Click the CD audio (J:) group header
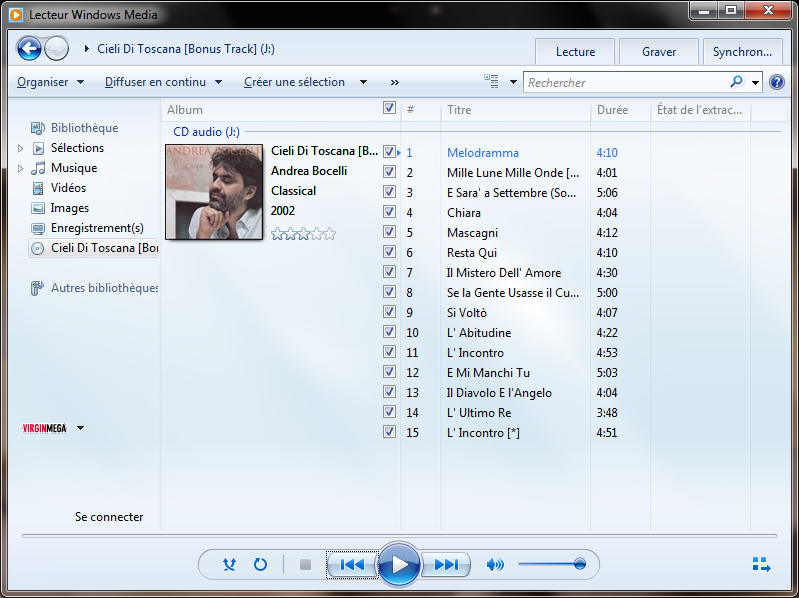Screen dimensions: 799x598 tap(206, 132)
